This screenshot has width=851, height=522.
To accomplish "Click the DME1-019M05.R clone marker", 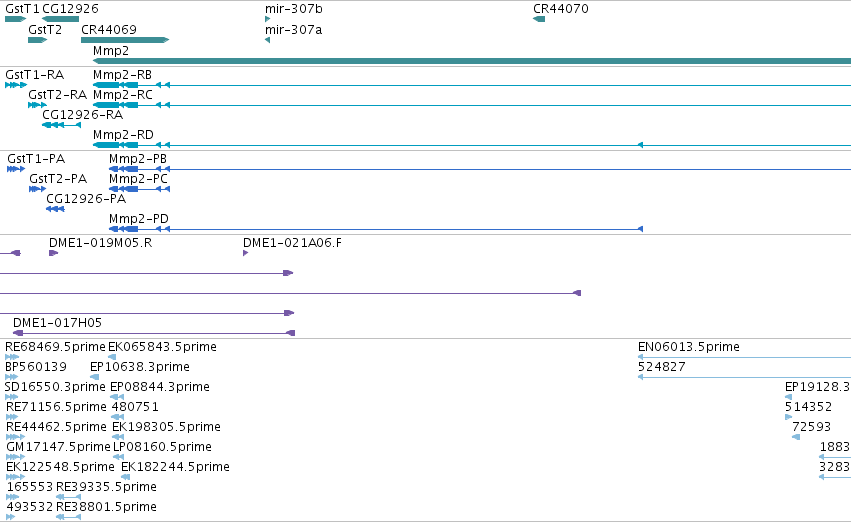I will (53, 253).
